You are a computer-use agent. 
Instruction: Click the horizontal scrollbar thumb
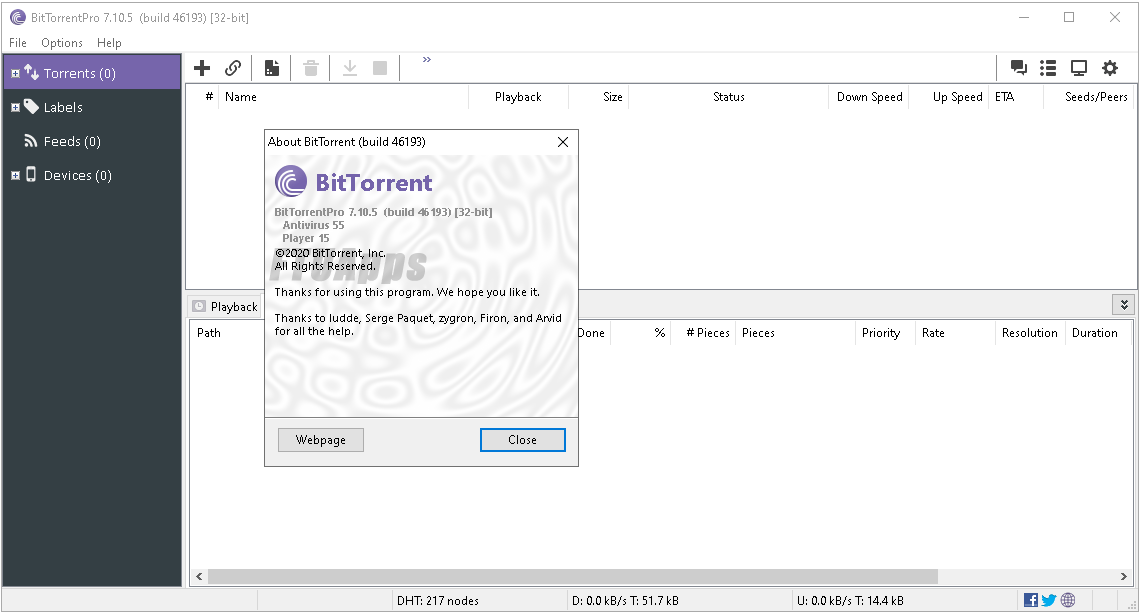pos(573,576)
